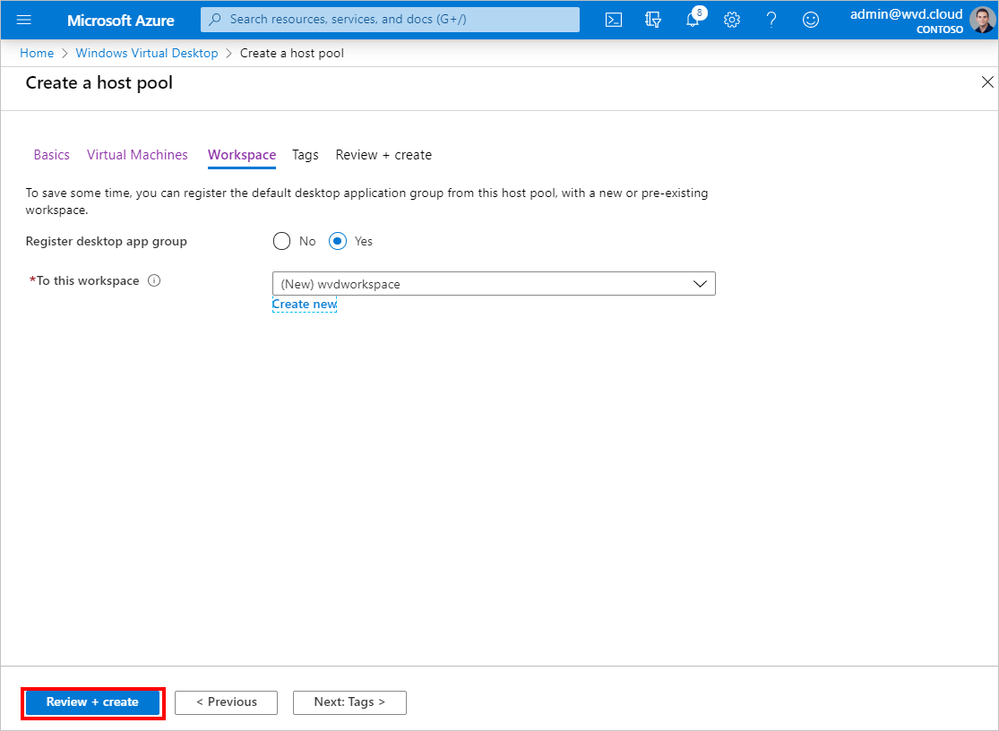Close the Create a host pool blade
The width and height of the screenshot is (999, 731).
tap(987, 82)
